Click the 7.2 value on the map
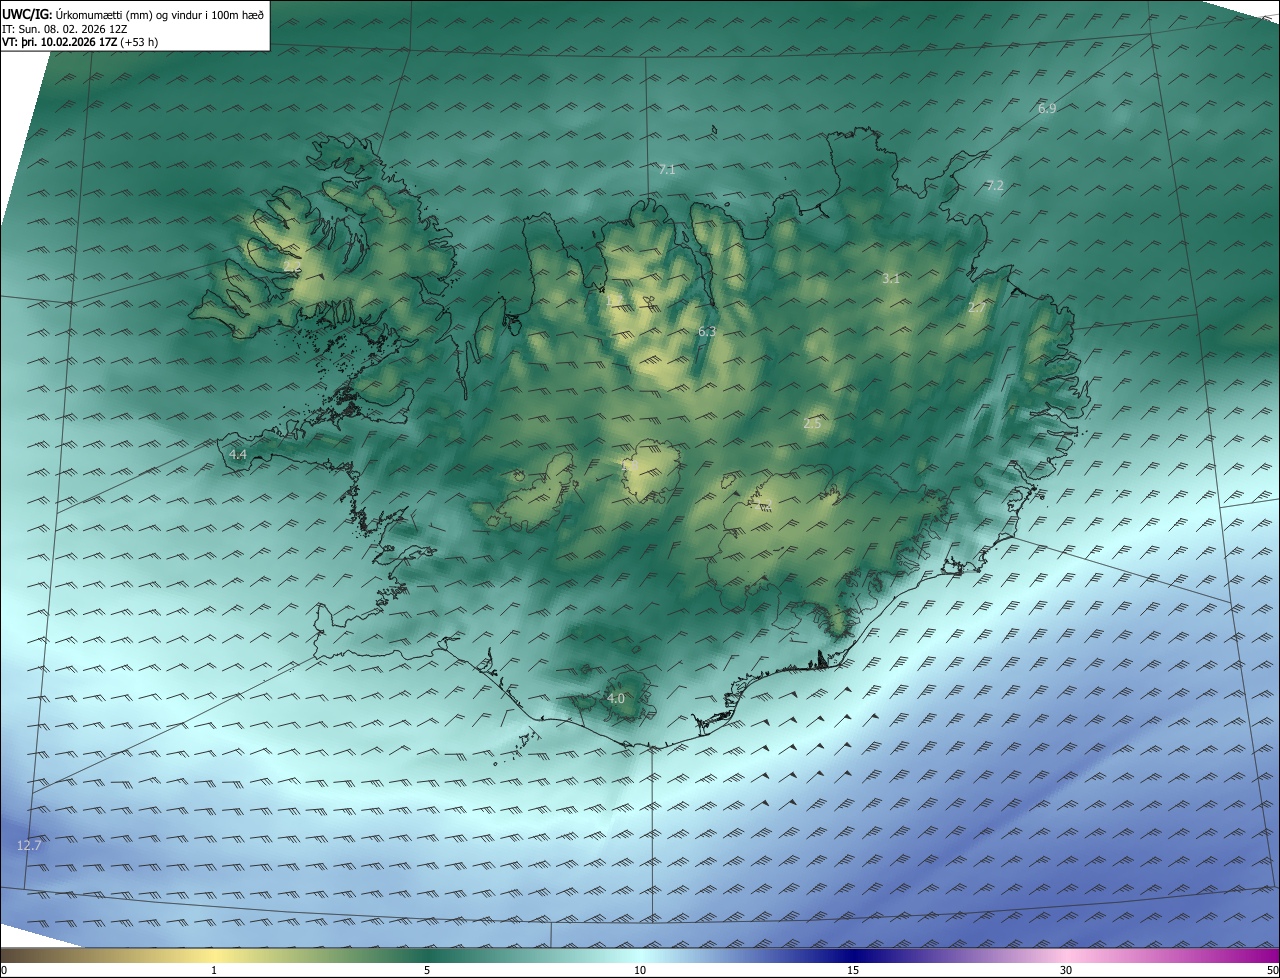 pyautogui.click(x=995, y=186)
